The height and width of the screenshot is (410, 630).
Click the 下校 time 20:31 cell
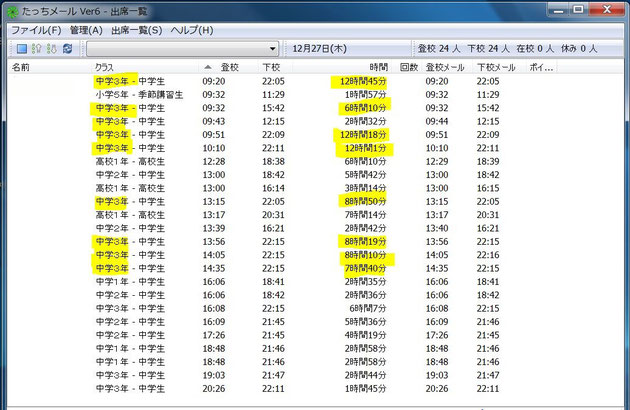(x=273, y=215)
